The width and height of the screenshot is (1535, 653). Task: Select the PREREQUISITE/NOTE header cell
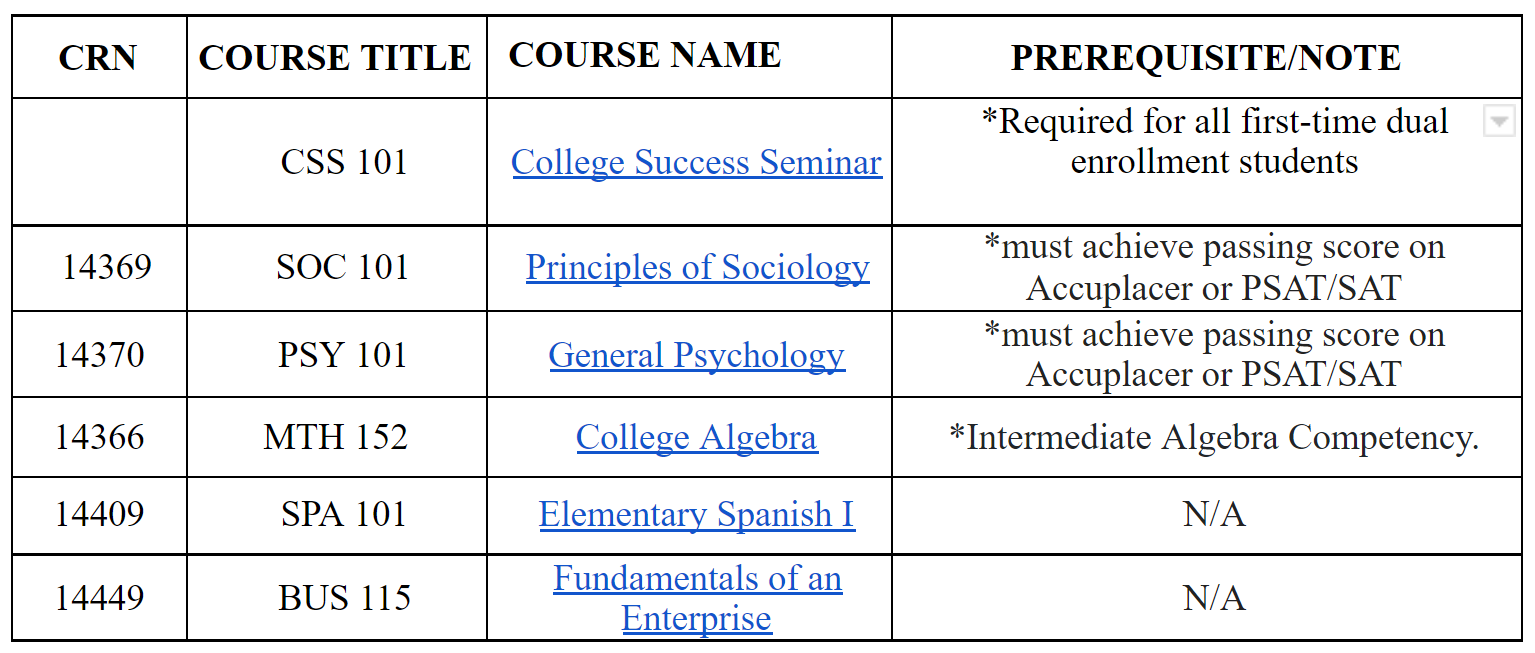tap(1207, 57)
